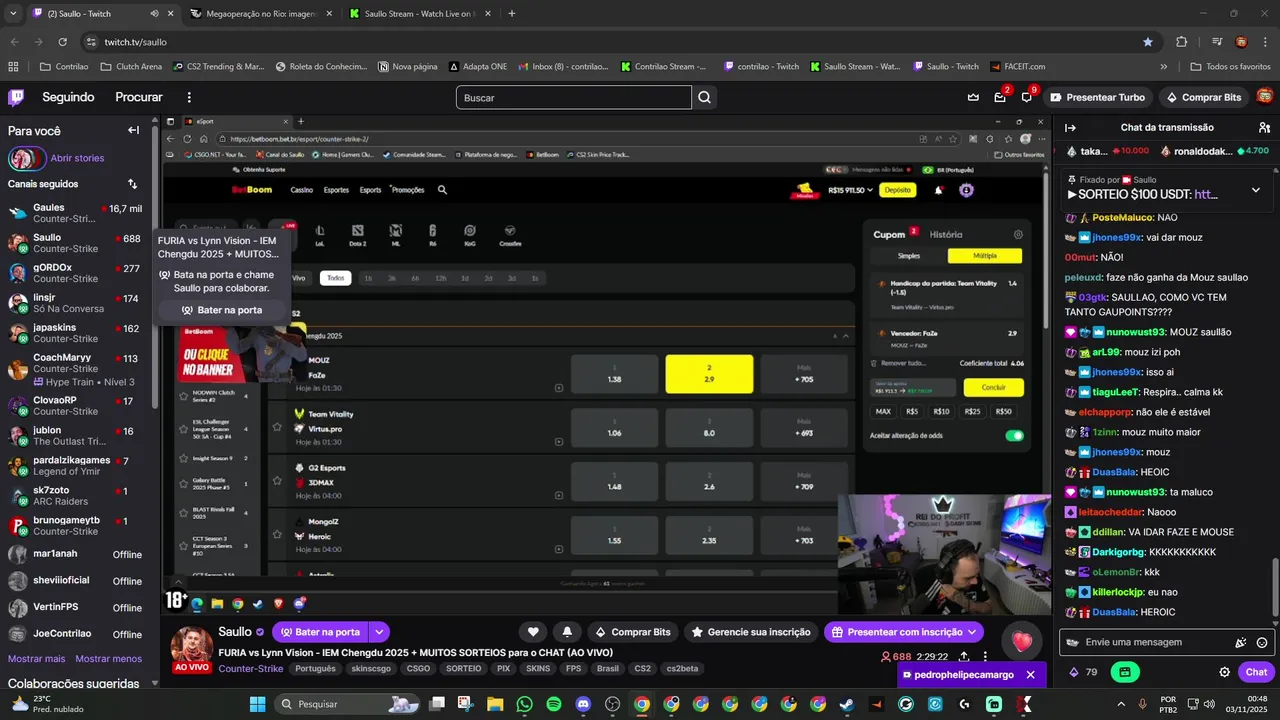Open Chrome tab search dropdown
This screenshot has height=720, width=1280.
click(13, 14)
